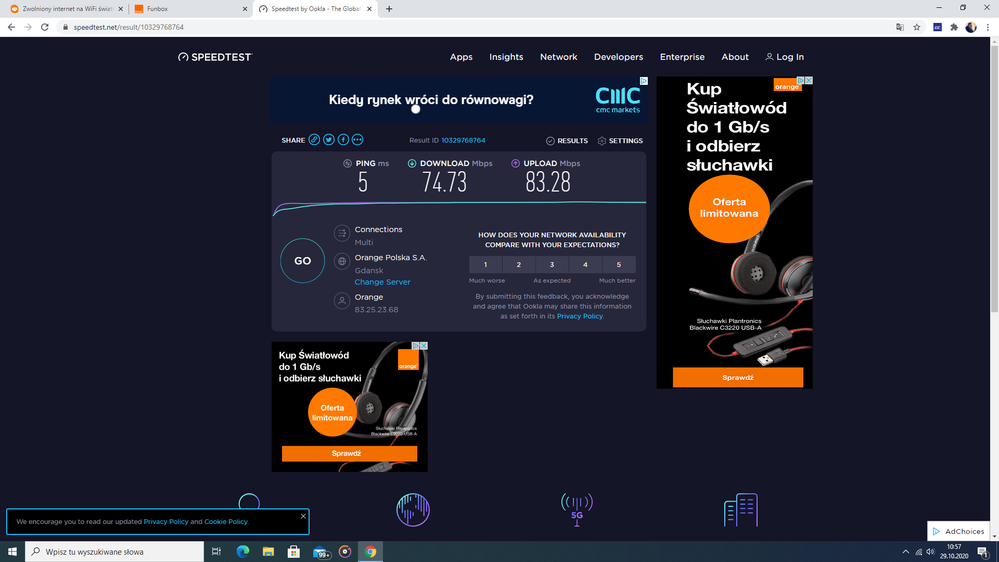
Task: Copy the result link via share icon
Action: (x=314, y=140)
